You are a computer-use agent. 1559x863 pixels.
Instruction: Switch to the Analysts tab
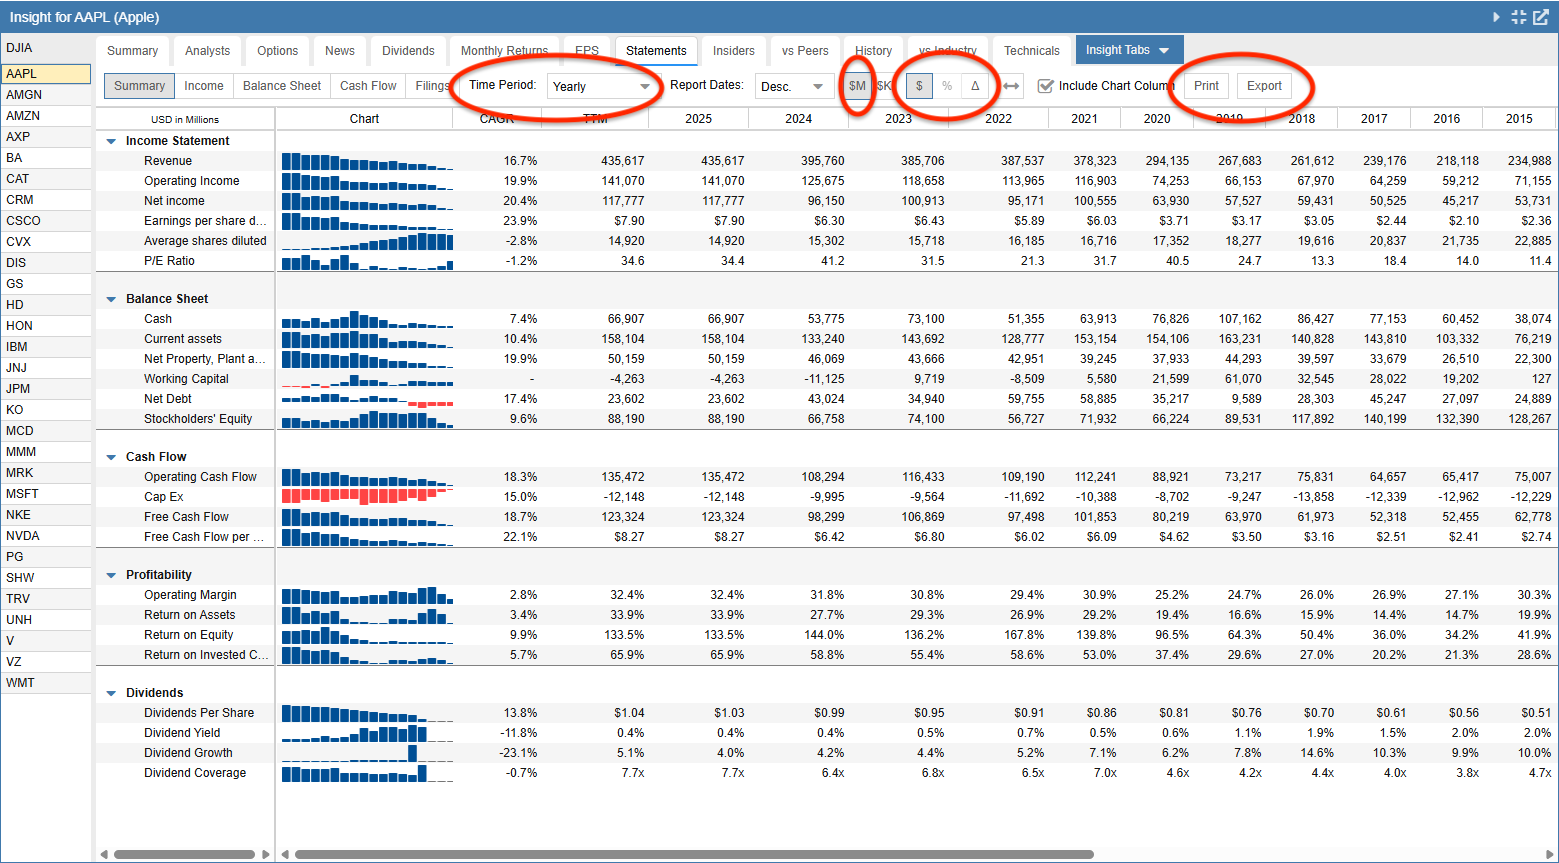[x=207, y=51]
